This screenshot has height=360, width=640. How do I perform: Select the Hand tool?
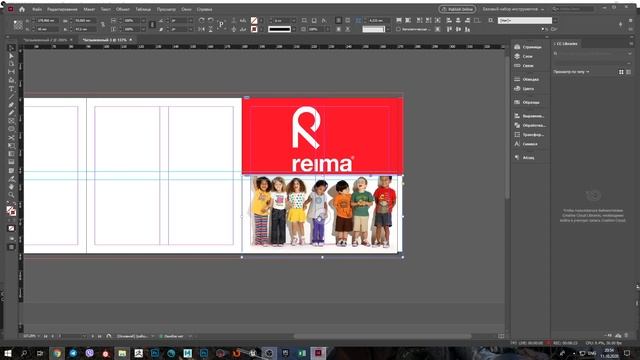click(x=11, y=187)
